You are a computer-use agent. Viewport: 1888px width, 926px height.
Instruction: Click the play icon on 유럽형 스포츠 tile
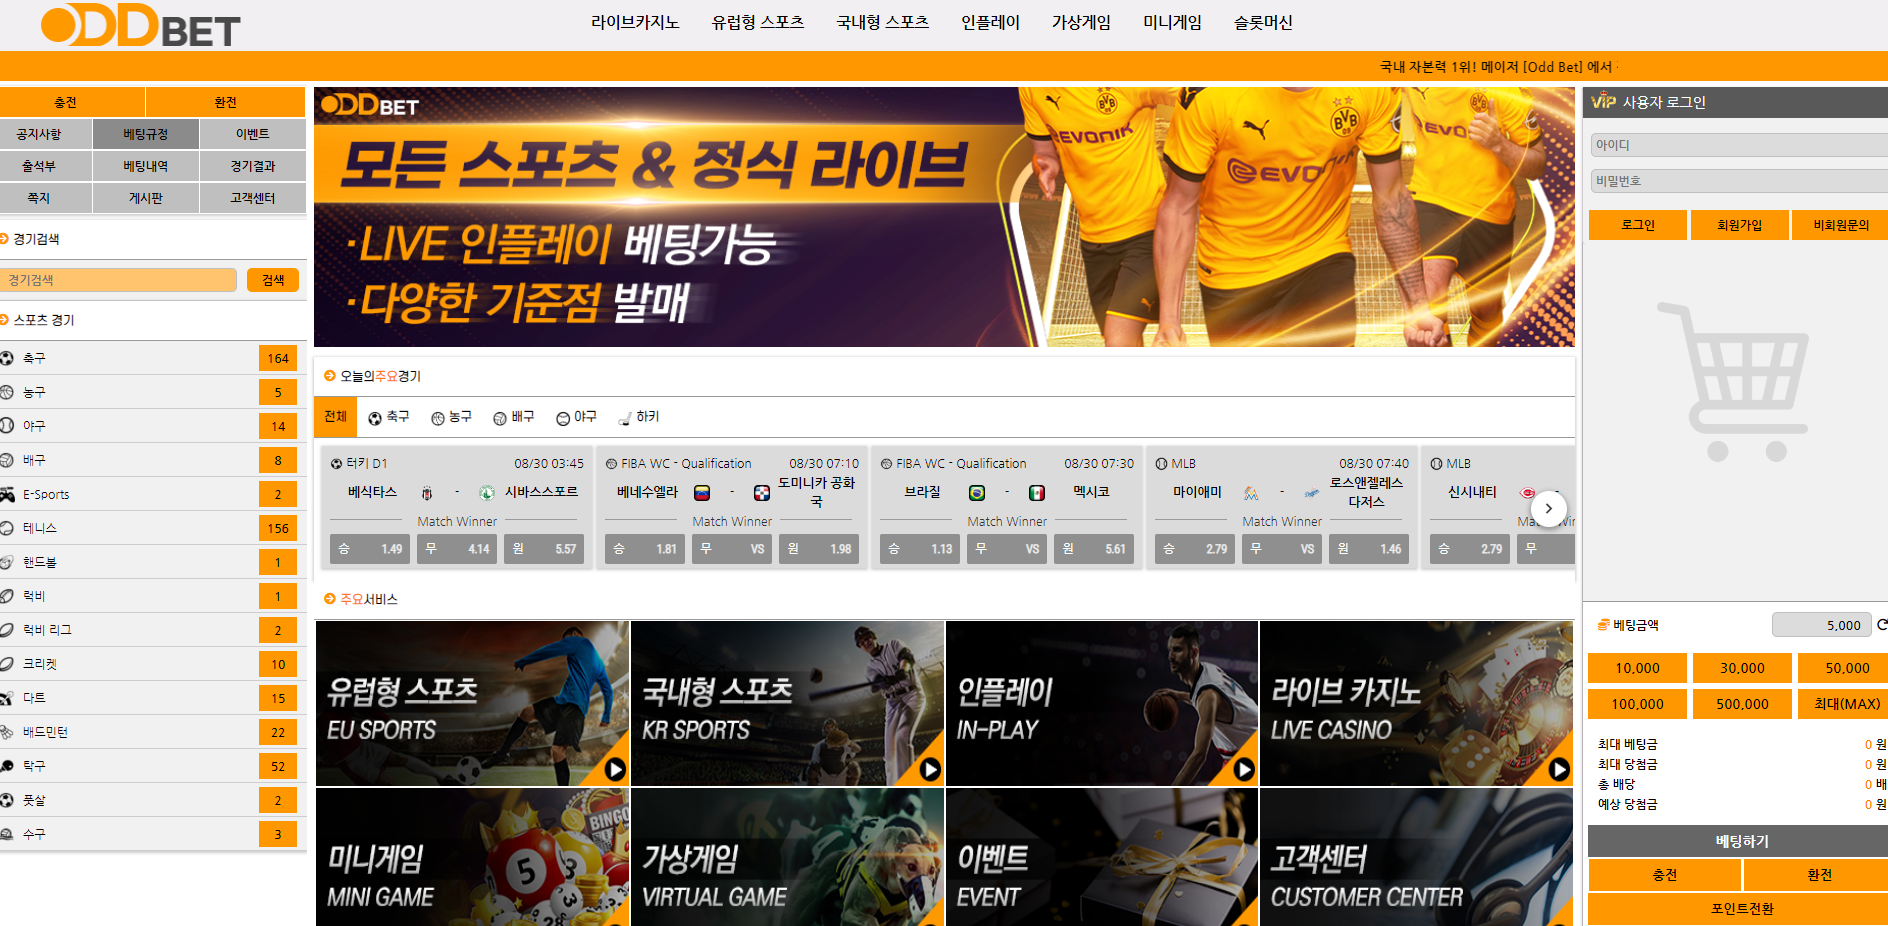(x=615, y=769)
